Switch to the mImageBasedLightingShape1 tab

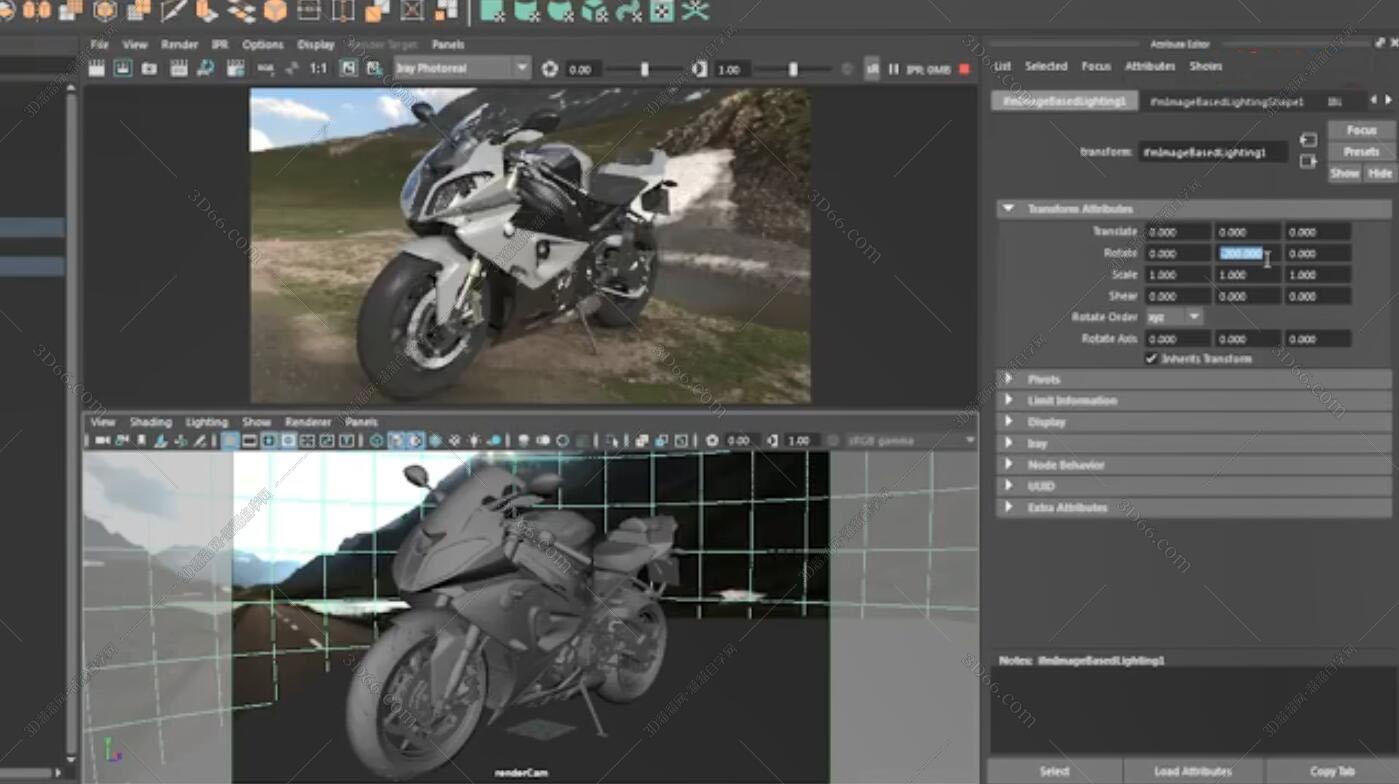(1226, 102)
